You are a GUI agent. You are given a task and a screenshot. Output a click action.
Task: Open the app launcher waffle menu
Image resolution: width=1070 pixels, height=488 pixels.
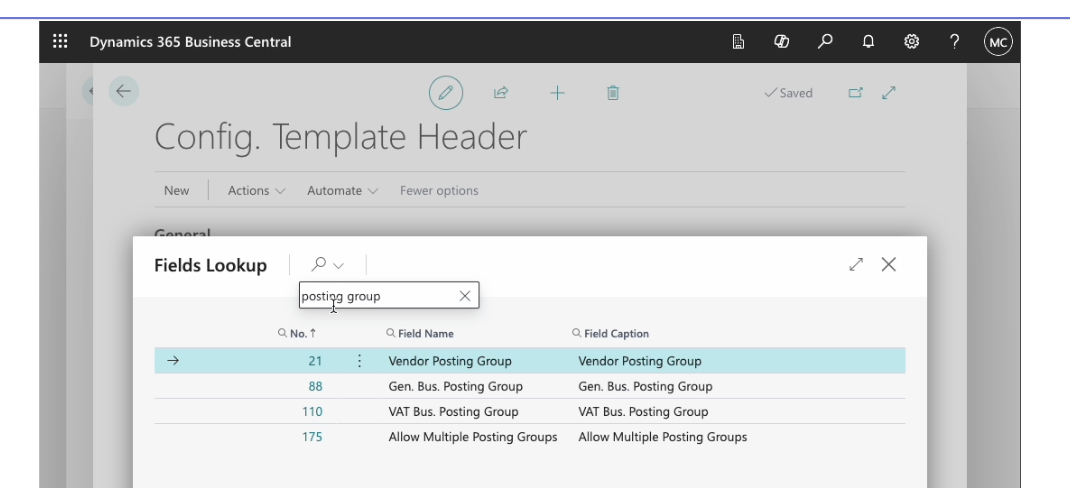[59, 42]
